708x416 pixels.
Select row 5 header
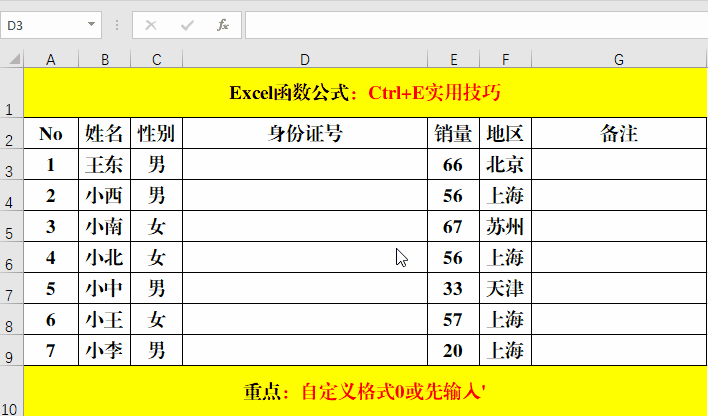tap(11, 226)
